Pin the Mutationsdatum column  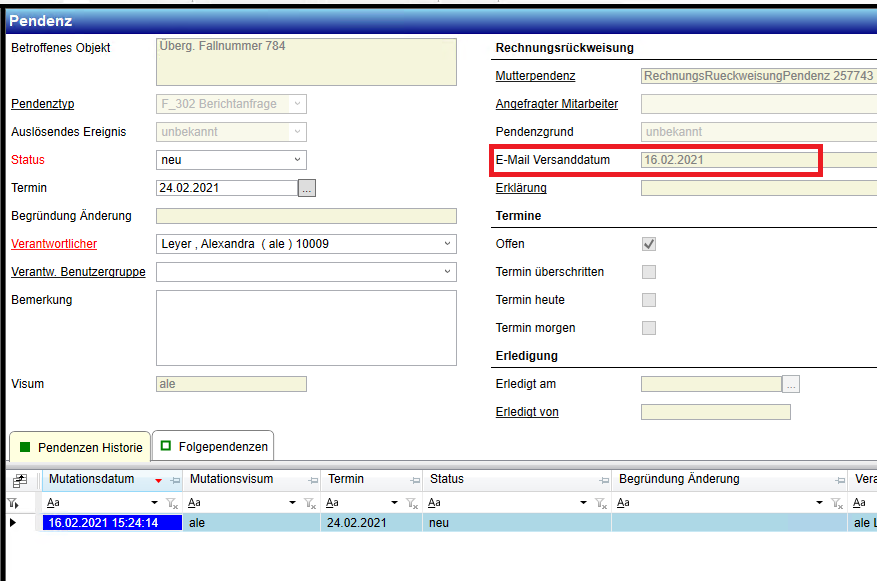(x=176, y=480)
